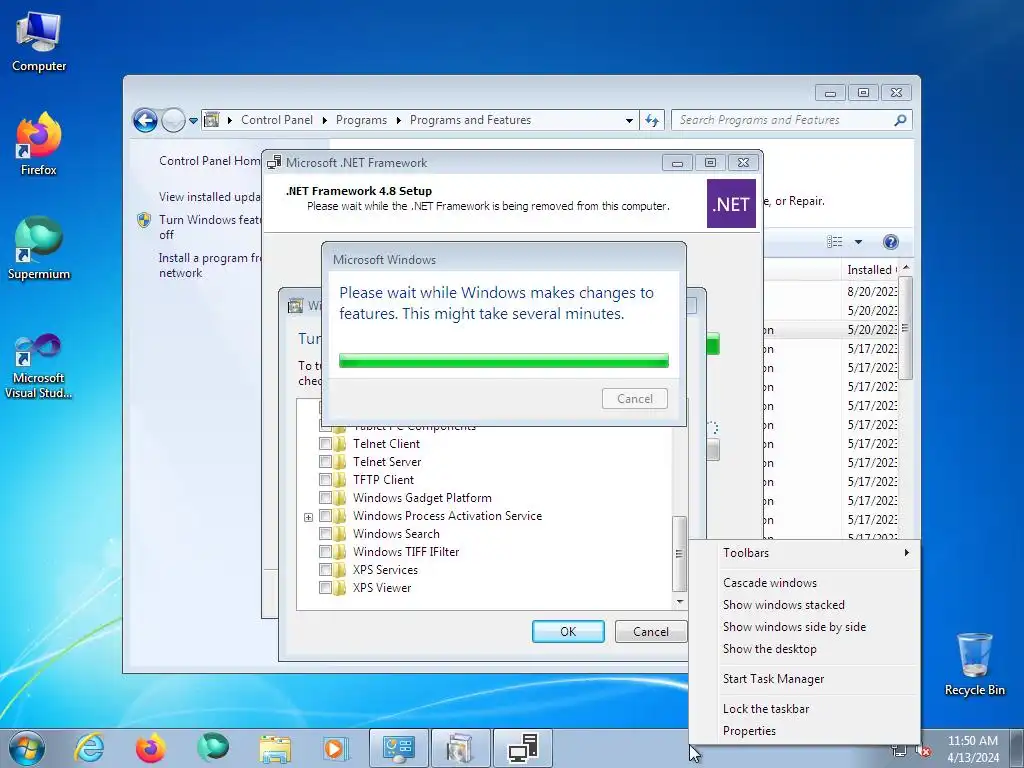The width and height of the screenshot is (1024, 768).
Task: Click the Forward arrow in Programs and Features
Action: [x=173, y=120]
